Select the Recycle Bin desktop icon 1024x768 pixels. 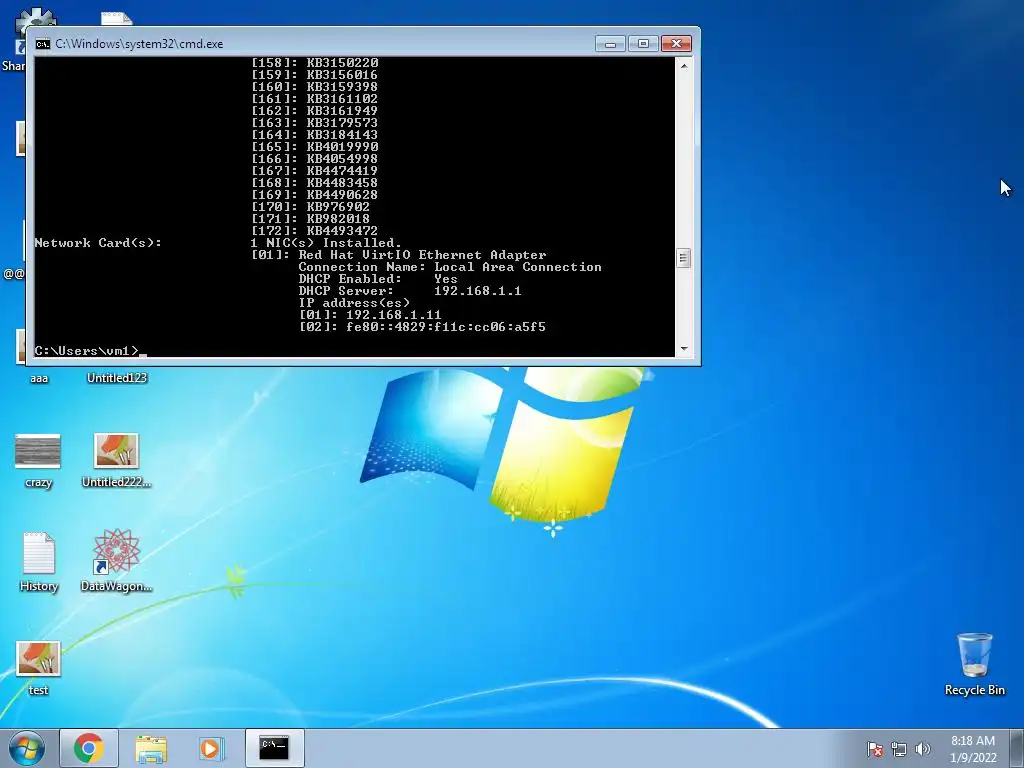pos(974,664)
